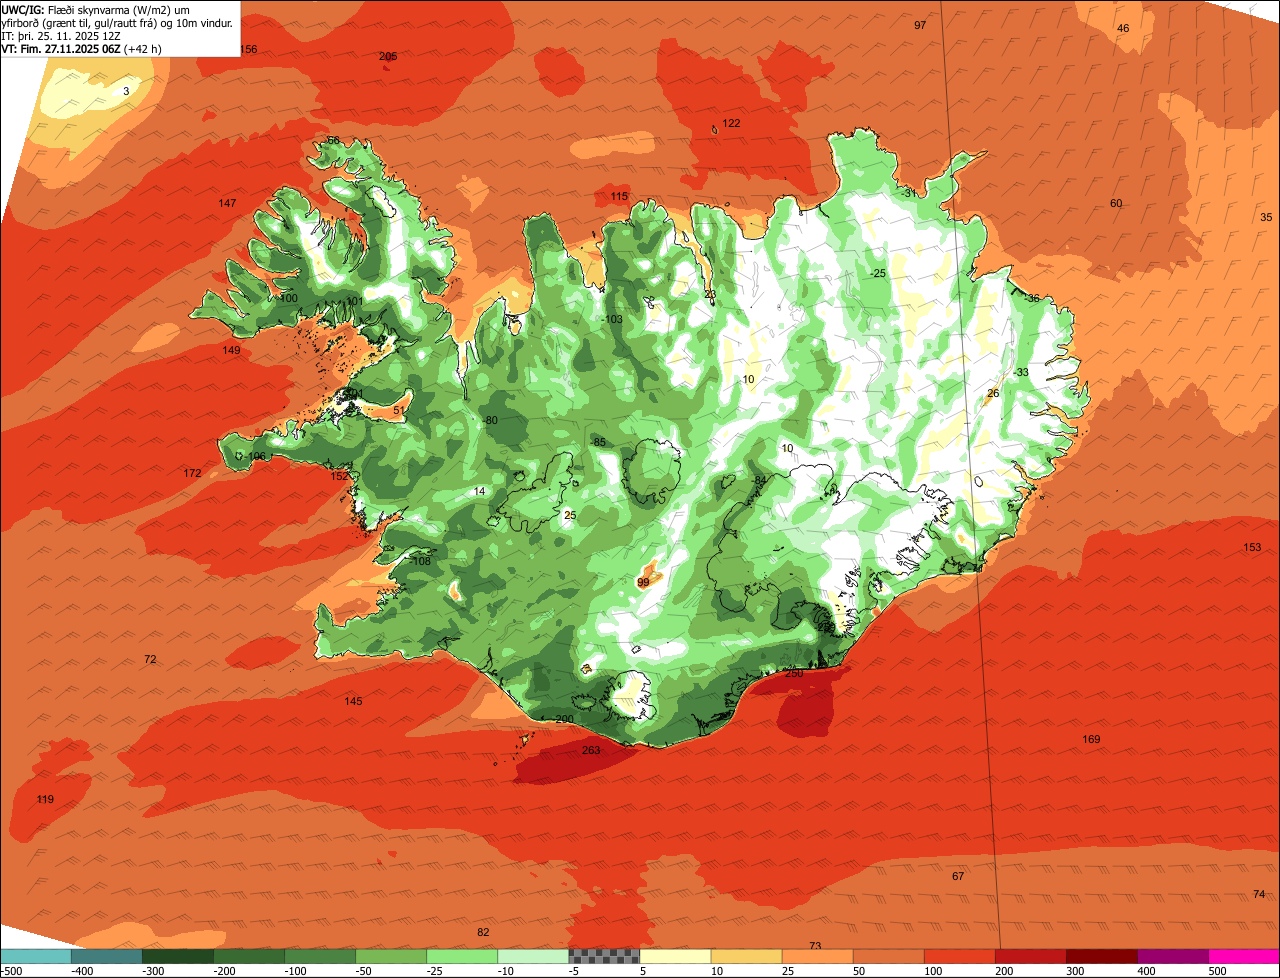Screen dimensions: 1280x978
Task: Click the map value -85 in central Iceland
Action: pyautogui.click(x=598, y=442)
